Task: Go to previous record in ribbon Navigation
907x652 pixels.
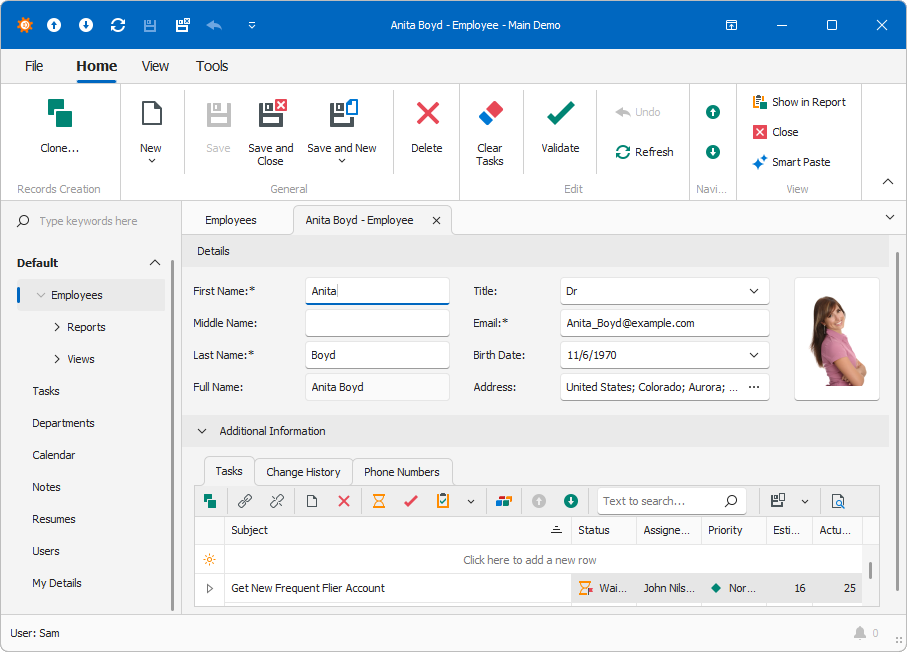Action: pos(713,112)
